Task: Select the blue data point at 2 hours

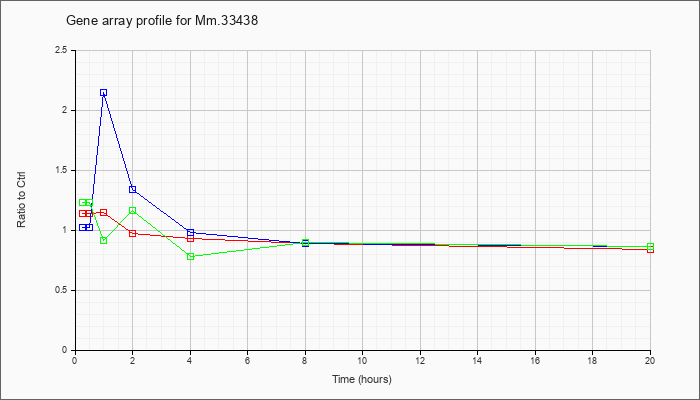Action: 133,189
